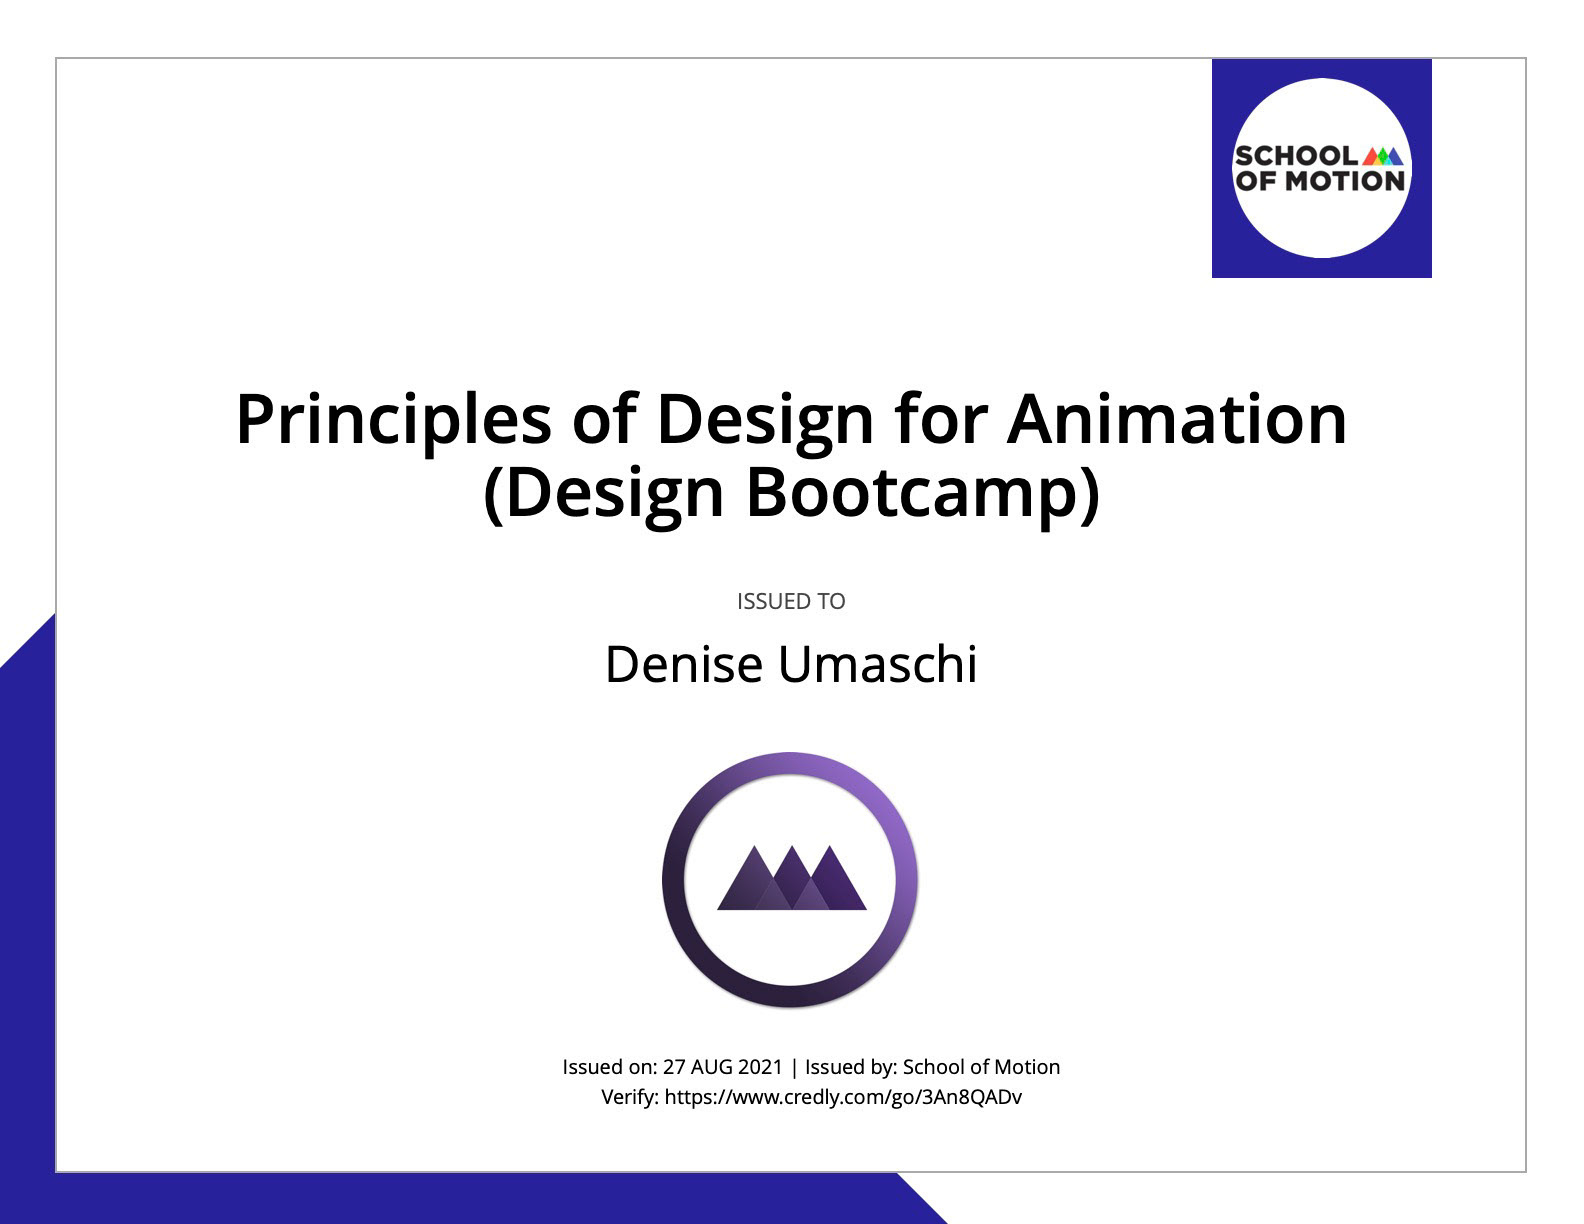
Task: Click the School of Motion logo
Action: coord(1321,168)
